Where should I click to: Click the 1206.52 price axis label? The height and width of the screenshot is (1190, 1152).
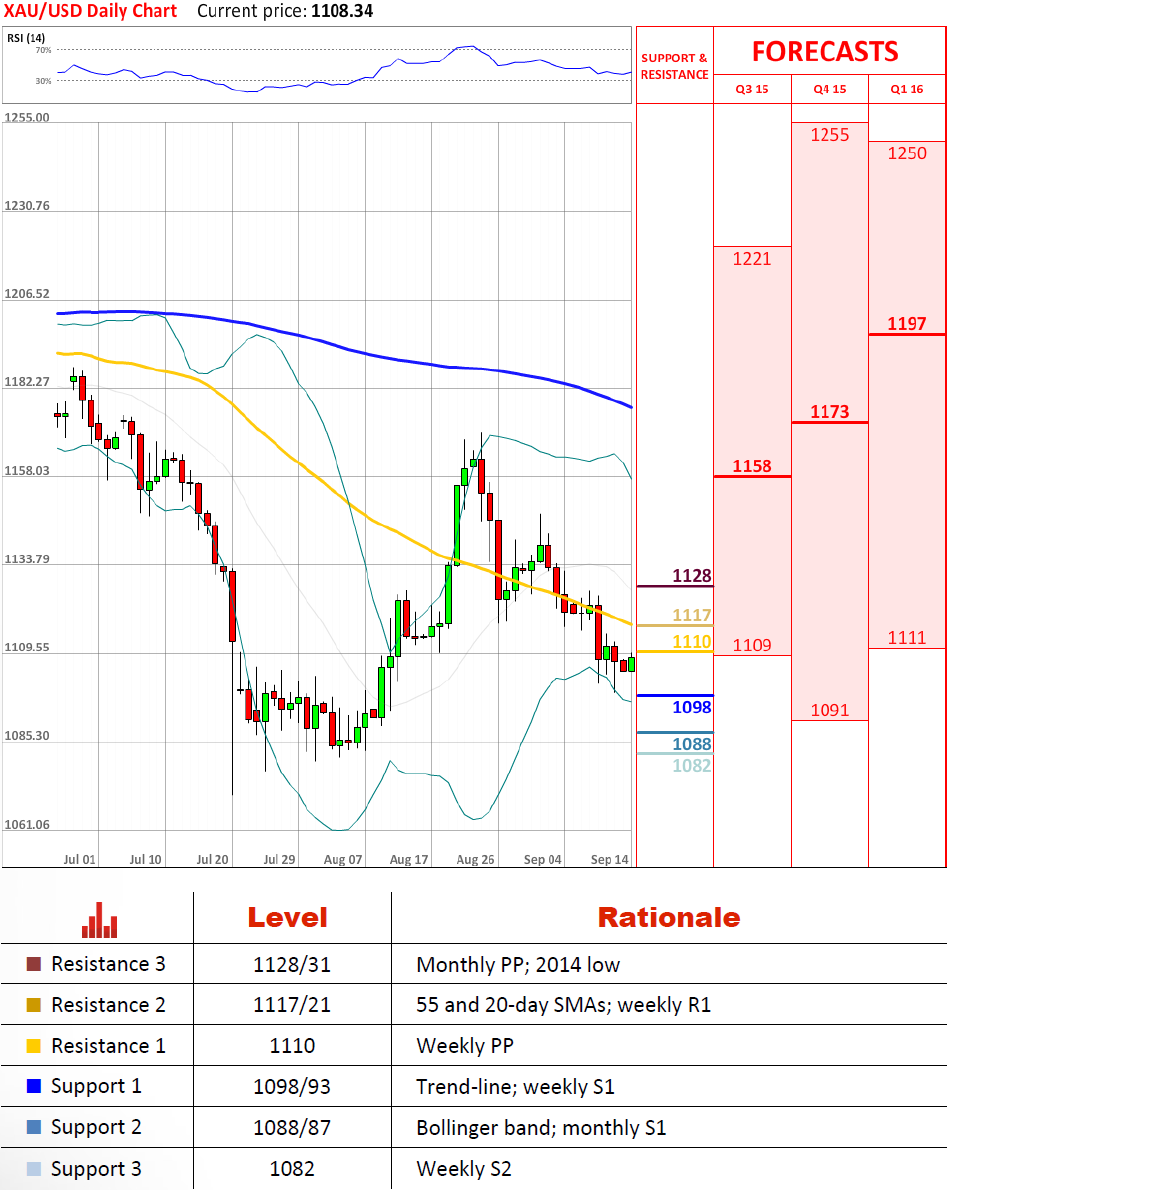[27, 294]
